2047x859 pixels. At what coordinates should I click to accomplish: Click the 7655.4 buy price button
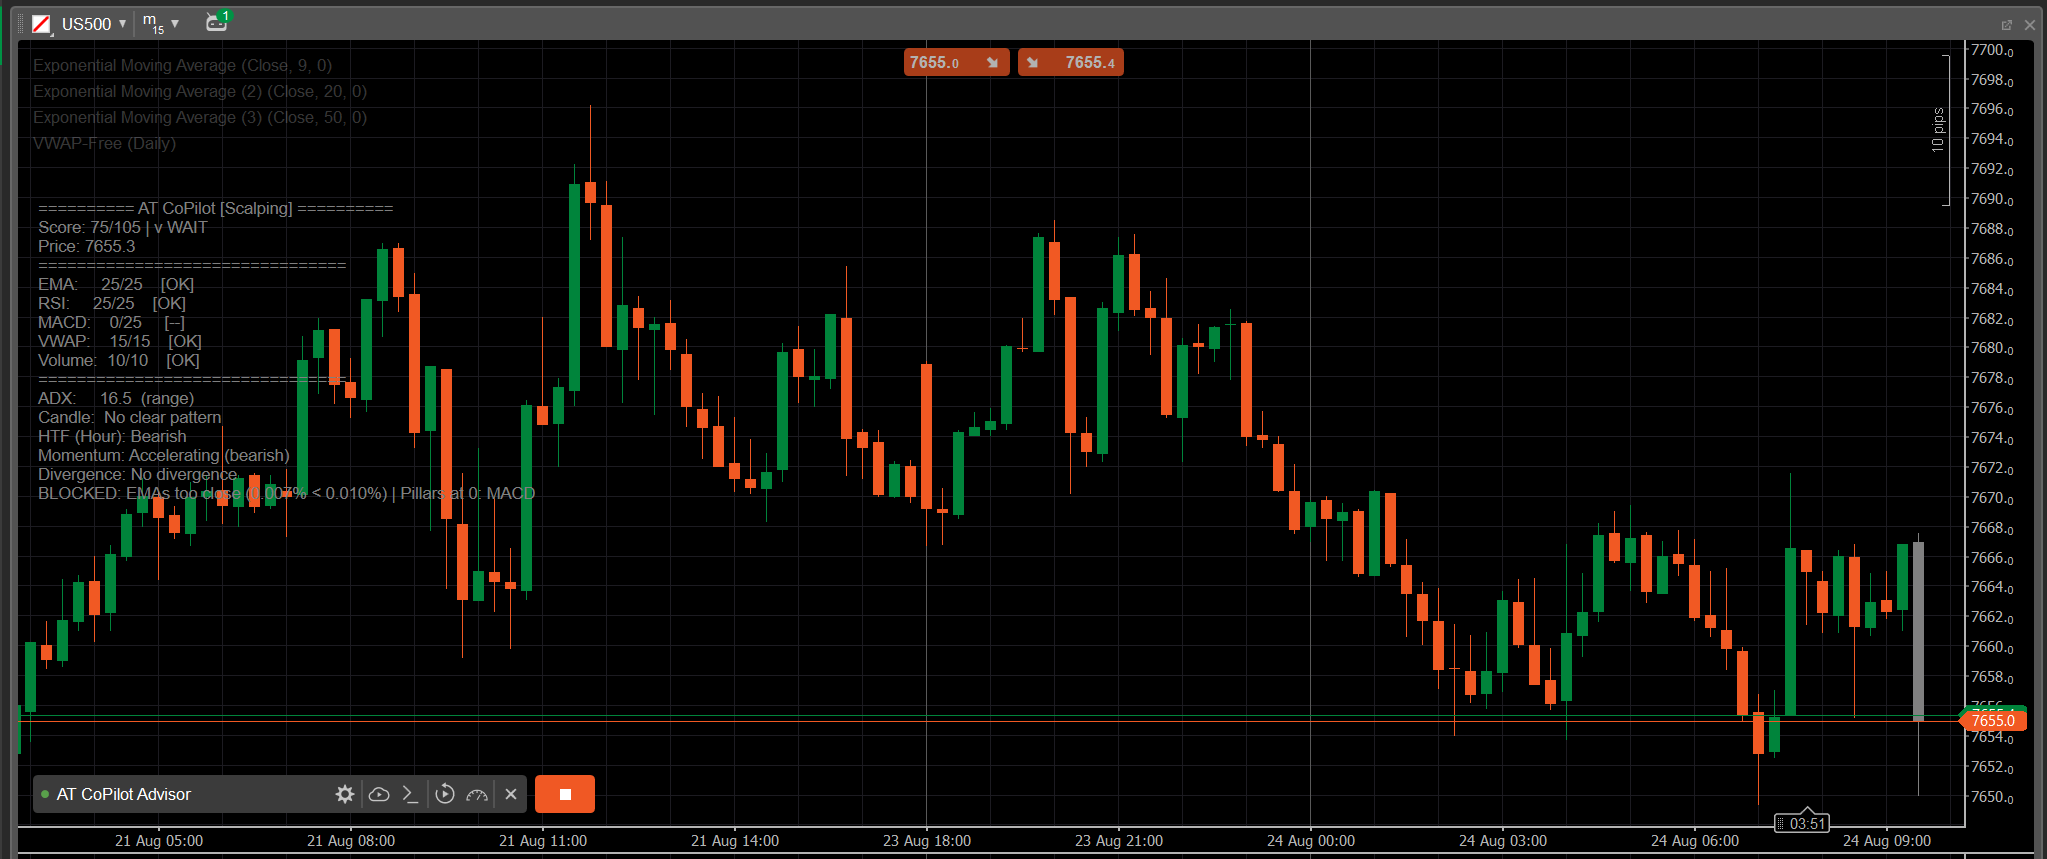coord(1070,62)
